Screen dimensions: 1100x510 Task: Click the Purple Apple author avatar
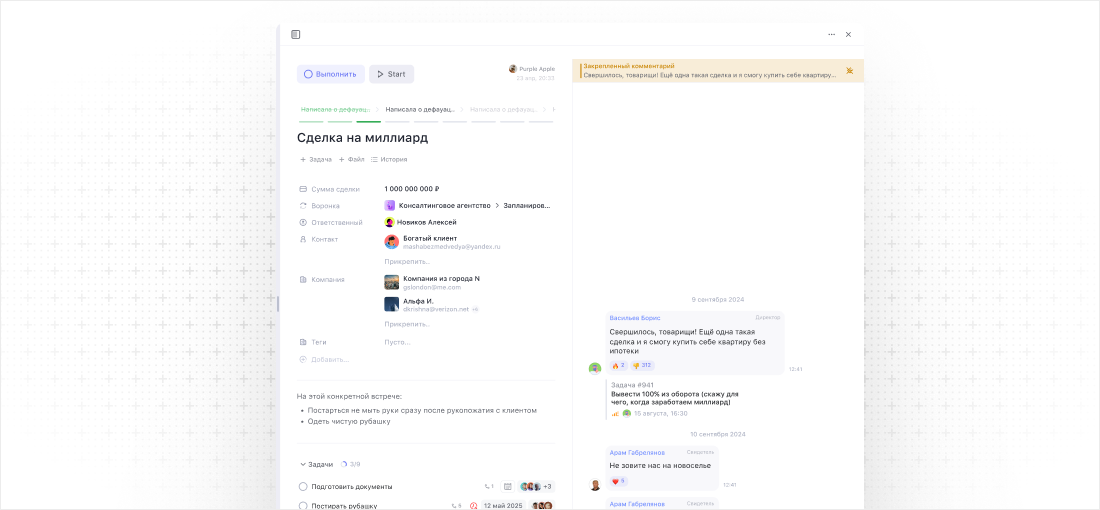click(x=513, y=69)
